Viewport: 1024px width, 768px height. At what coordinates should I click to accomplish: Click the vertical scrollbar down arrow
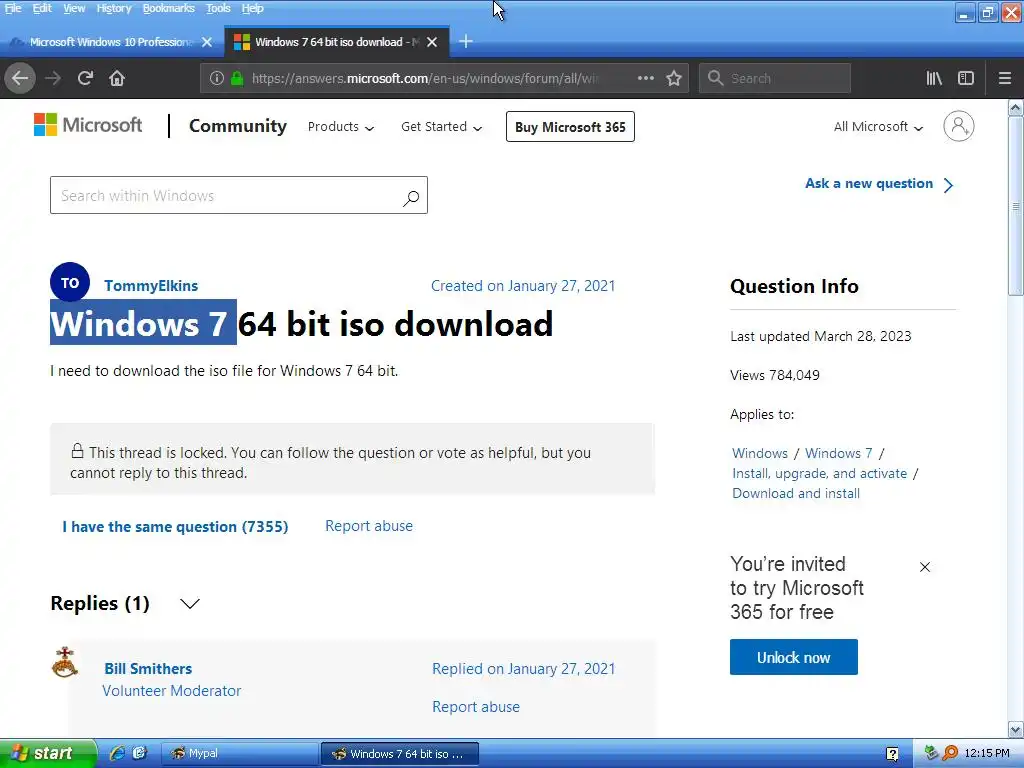(1016, 729)
